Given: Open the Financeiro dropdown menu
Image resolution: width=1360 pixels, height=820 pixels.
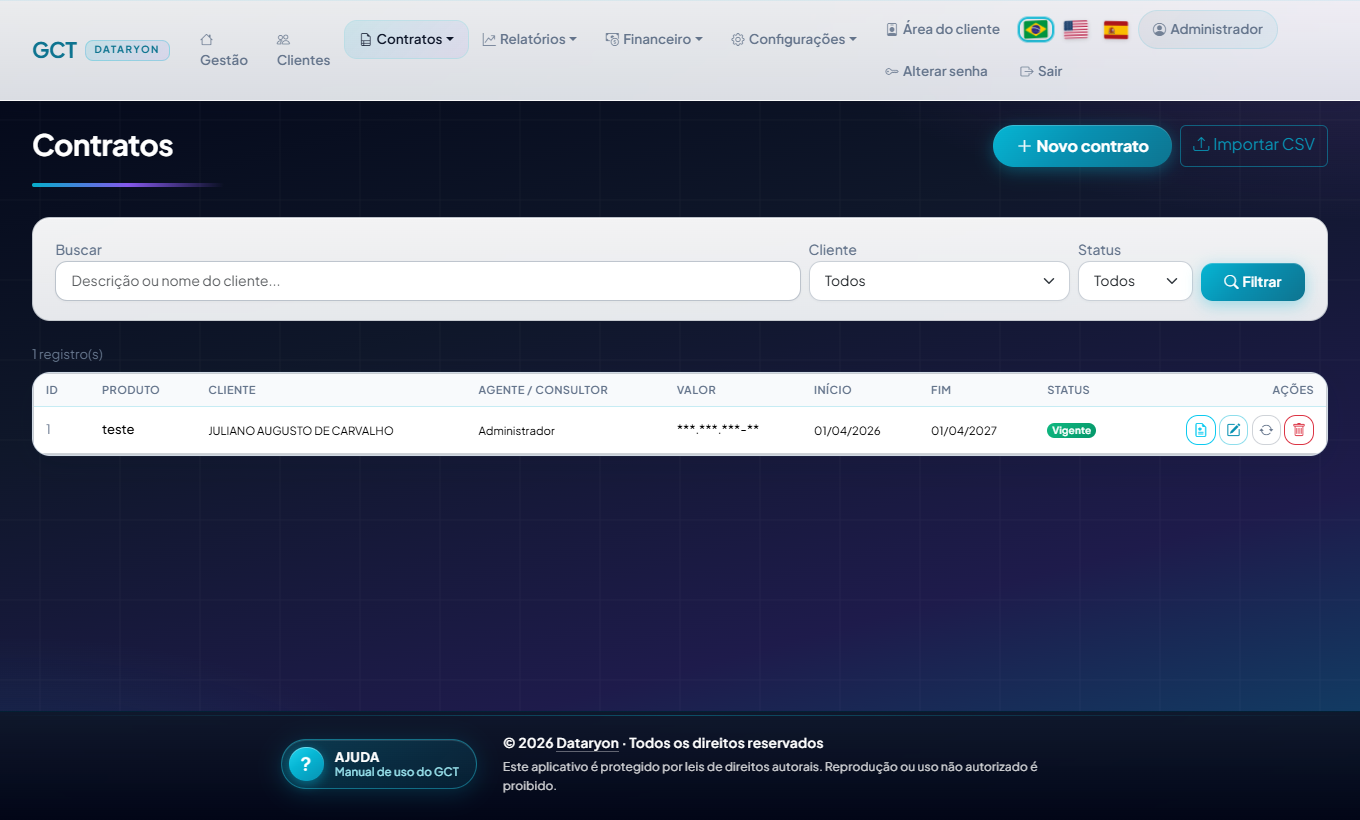Looking at the screenshot, I should (x=654, y=40).
